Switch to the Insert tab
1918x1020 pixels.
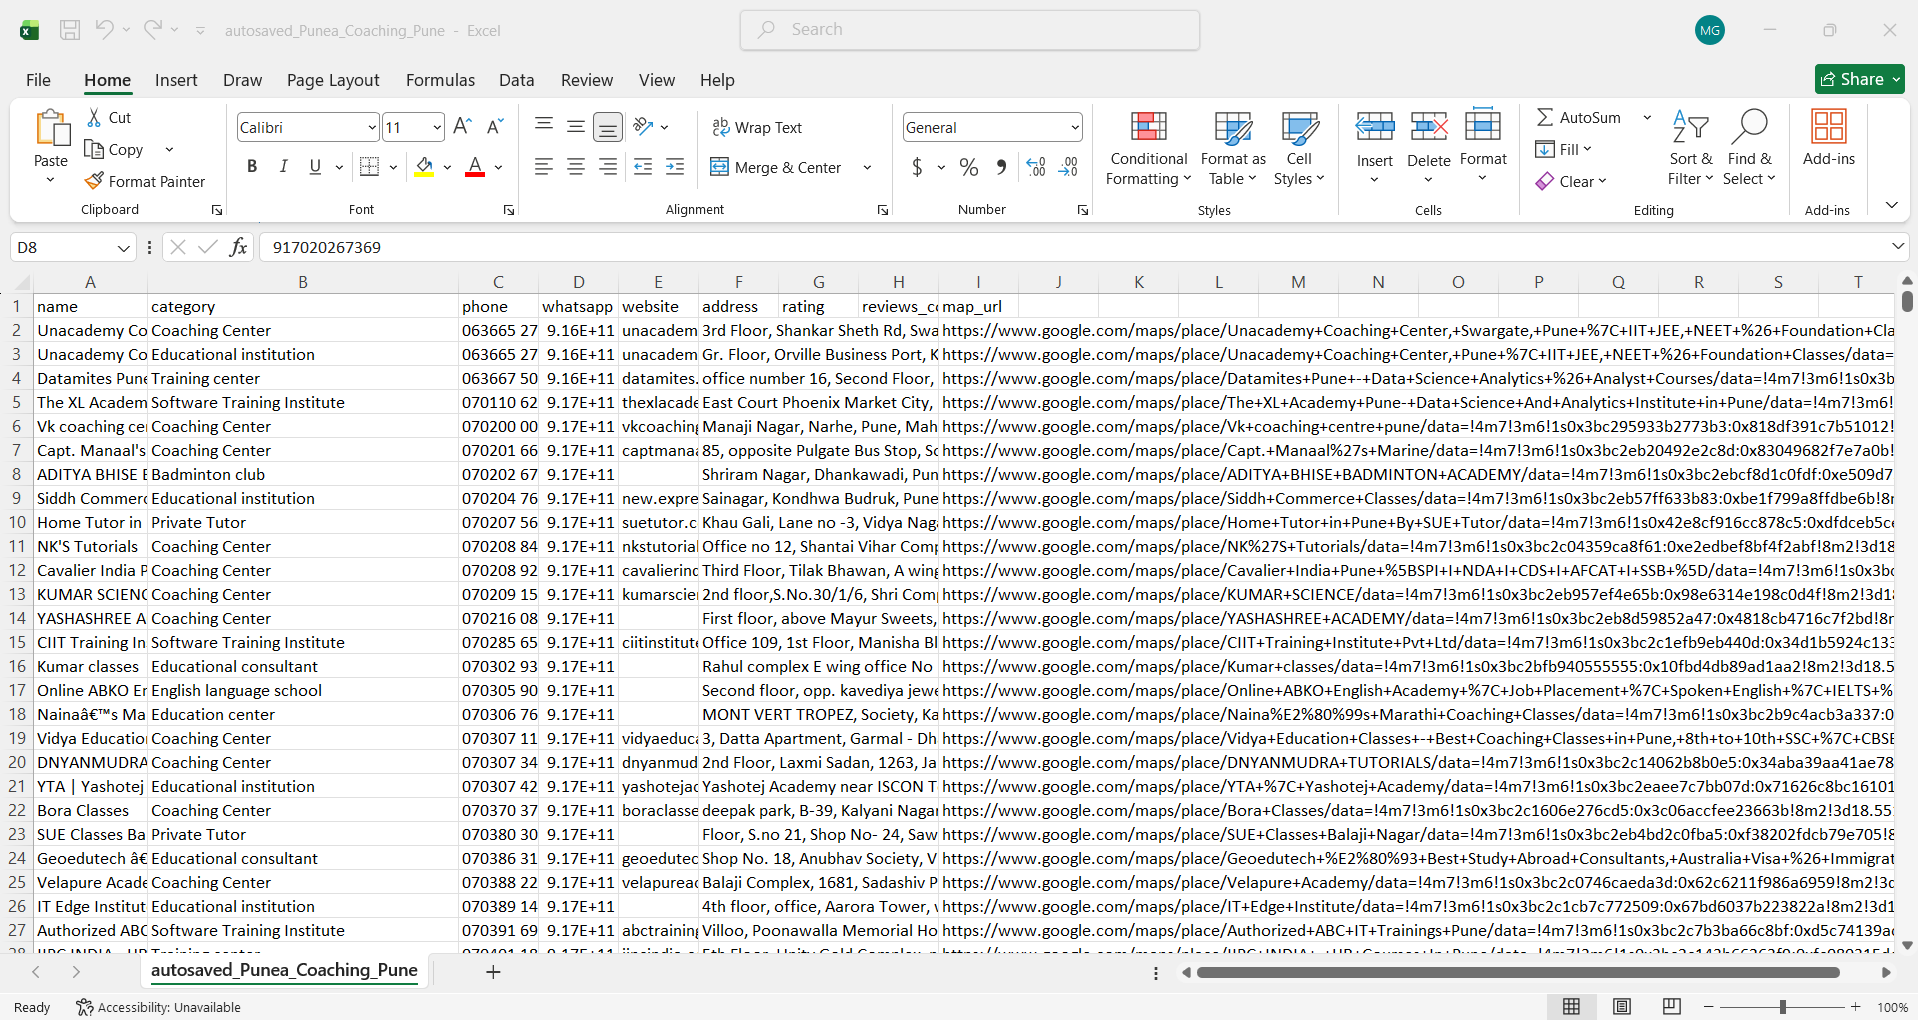tap(176, 80)
